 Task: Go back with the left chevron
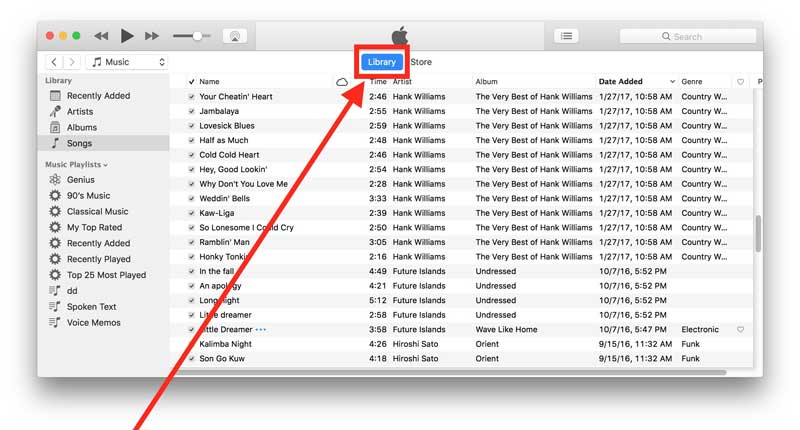coord(54,62)
